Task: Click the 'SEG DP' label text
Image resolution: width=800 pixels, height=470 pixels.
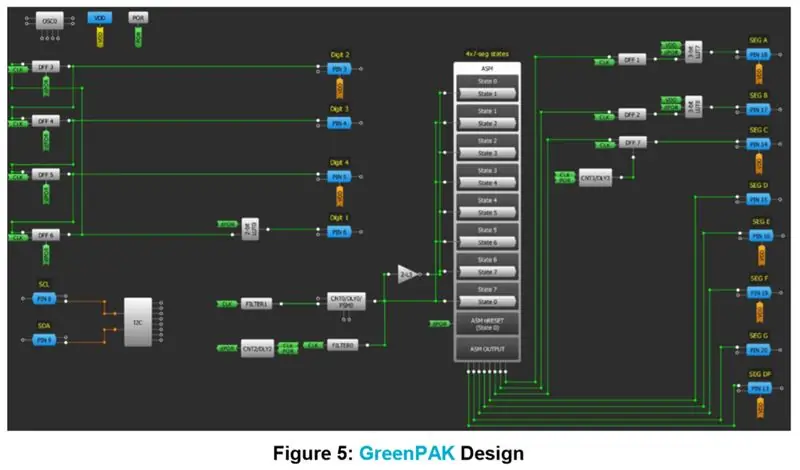Action: tap(760, 375)
